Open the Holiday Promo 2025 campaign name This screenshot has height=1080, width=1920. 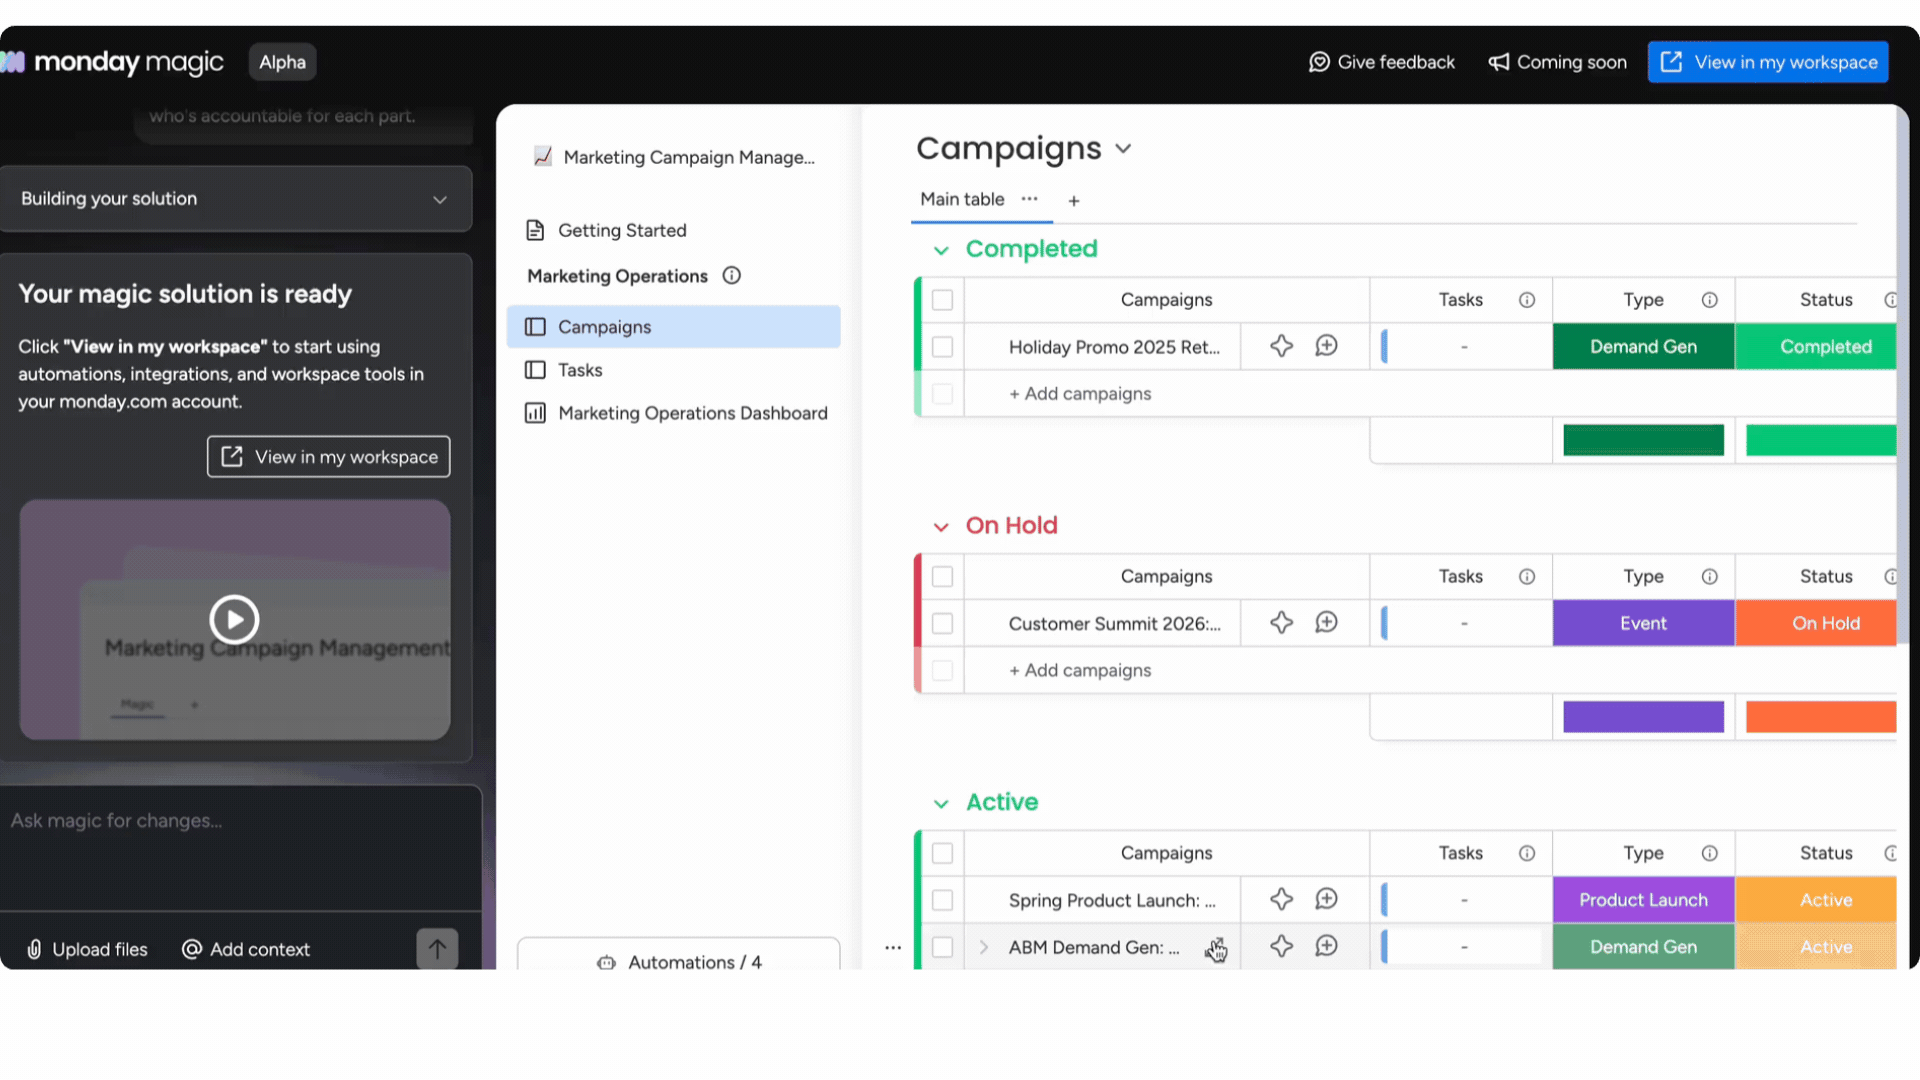[x=1114, y=347]
